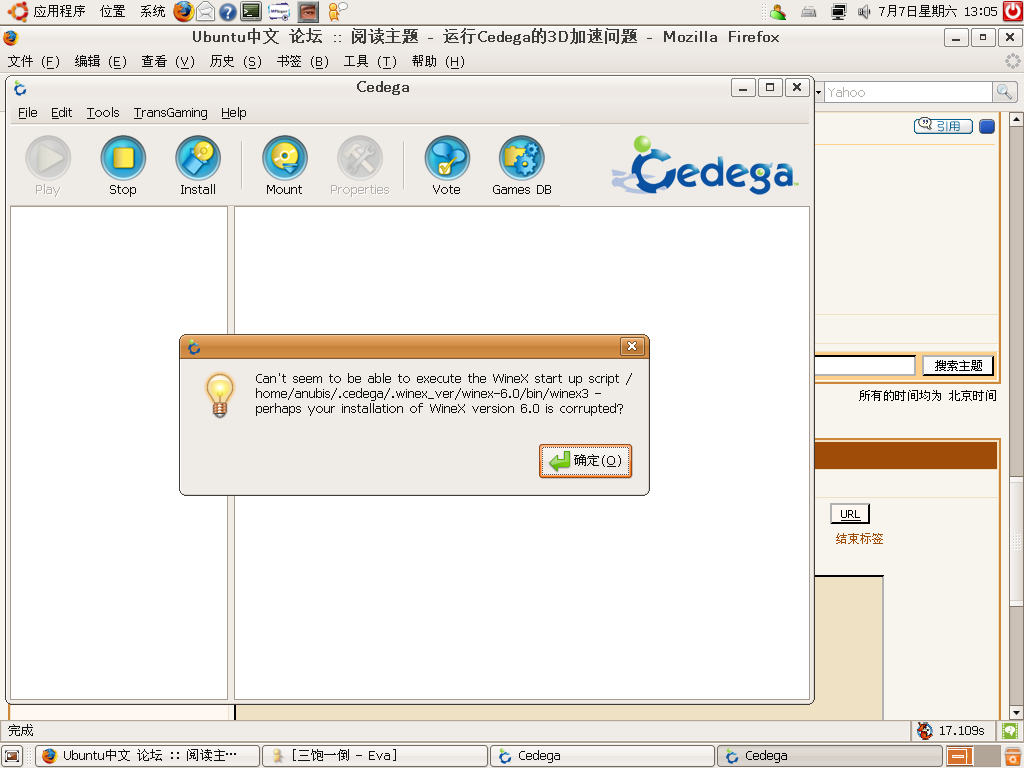Click the date and time clock

[938, 11]
